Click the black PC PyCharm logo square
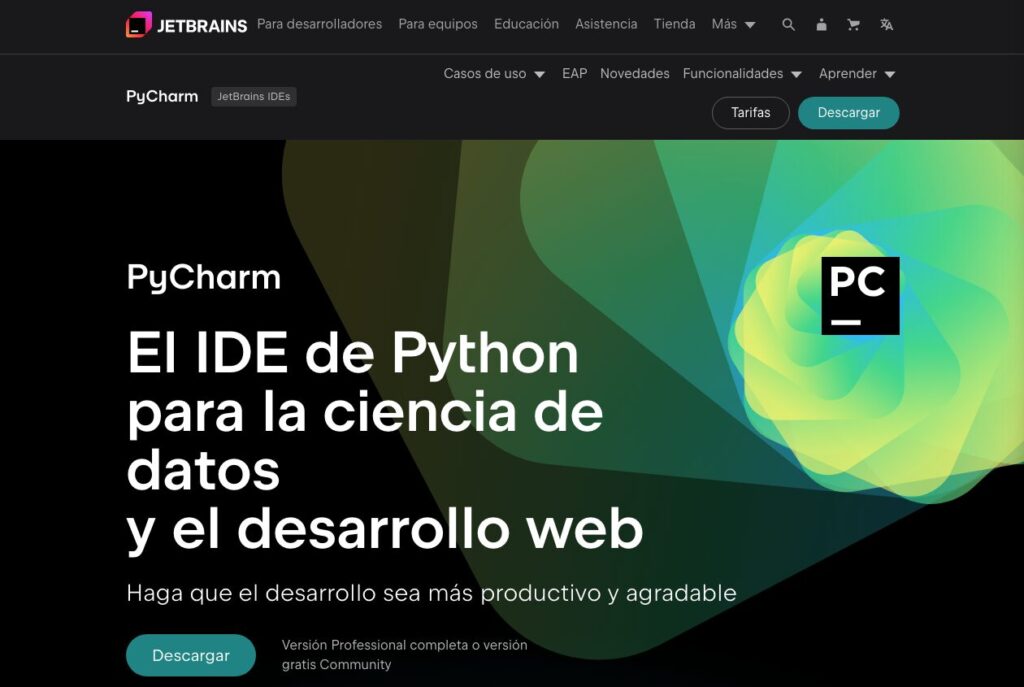1024x687 pixels. click(860, 296)
